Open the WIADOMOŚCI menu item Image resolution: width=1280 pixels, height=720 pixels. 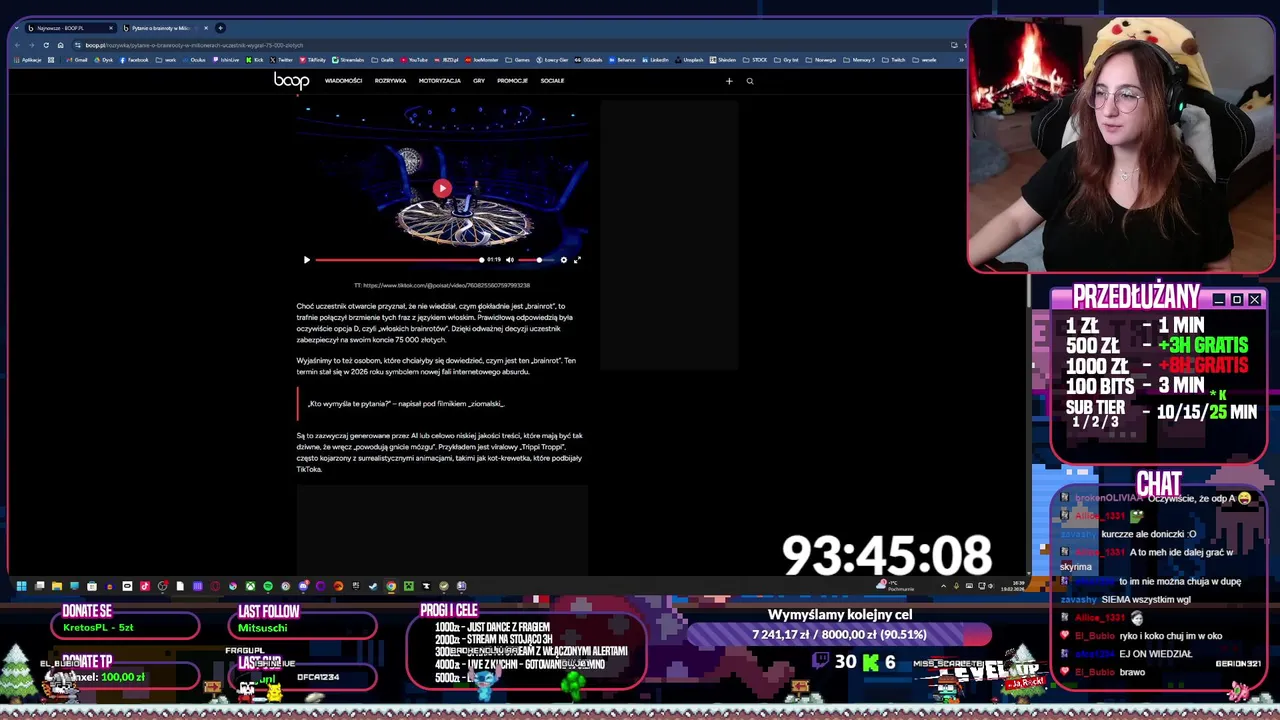pos(343,81)
